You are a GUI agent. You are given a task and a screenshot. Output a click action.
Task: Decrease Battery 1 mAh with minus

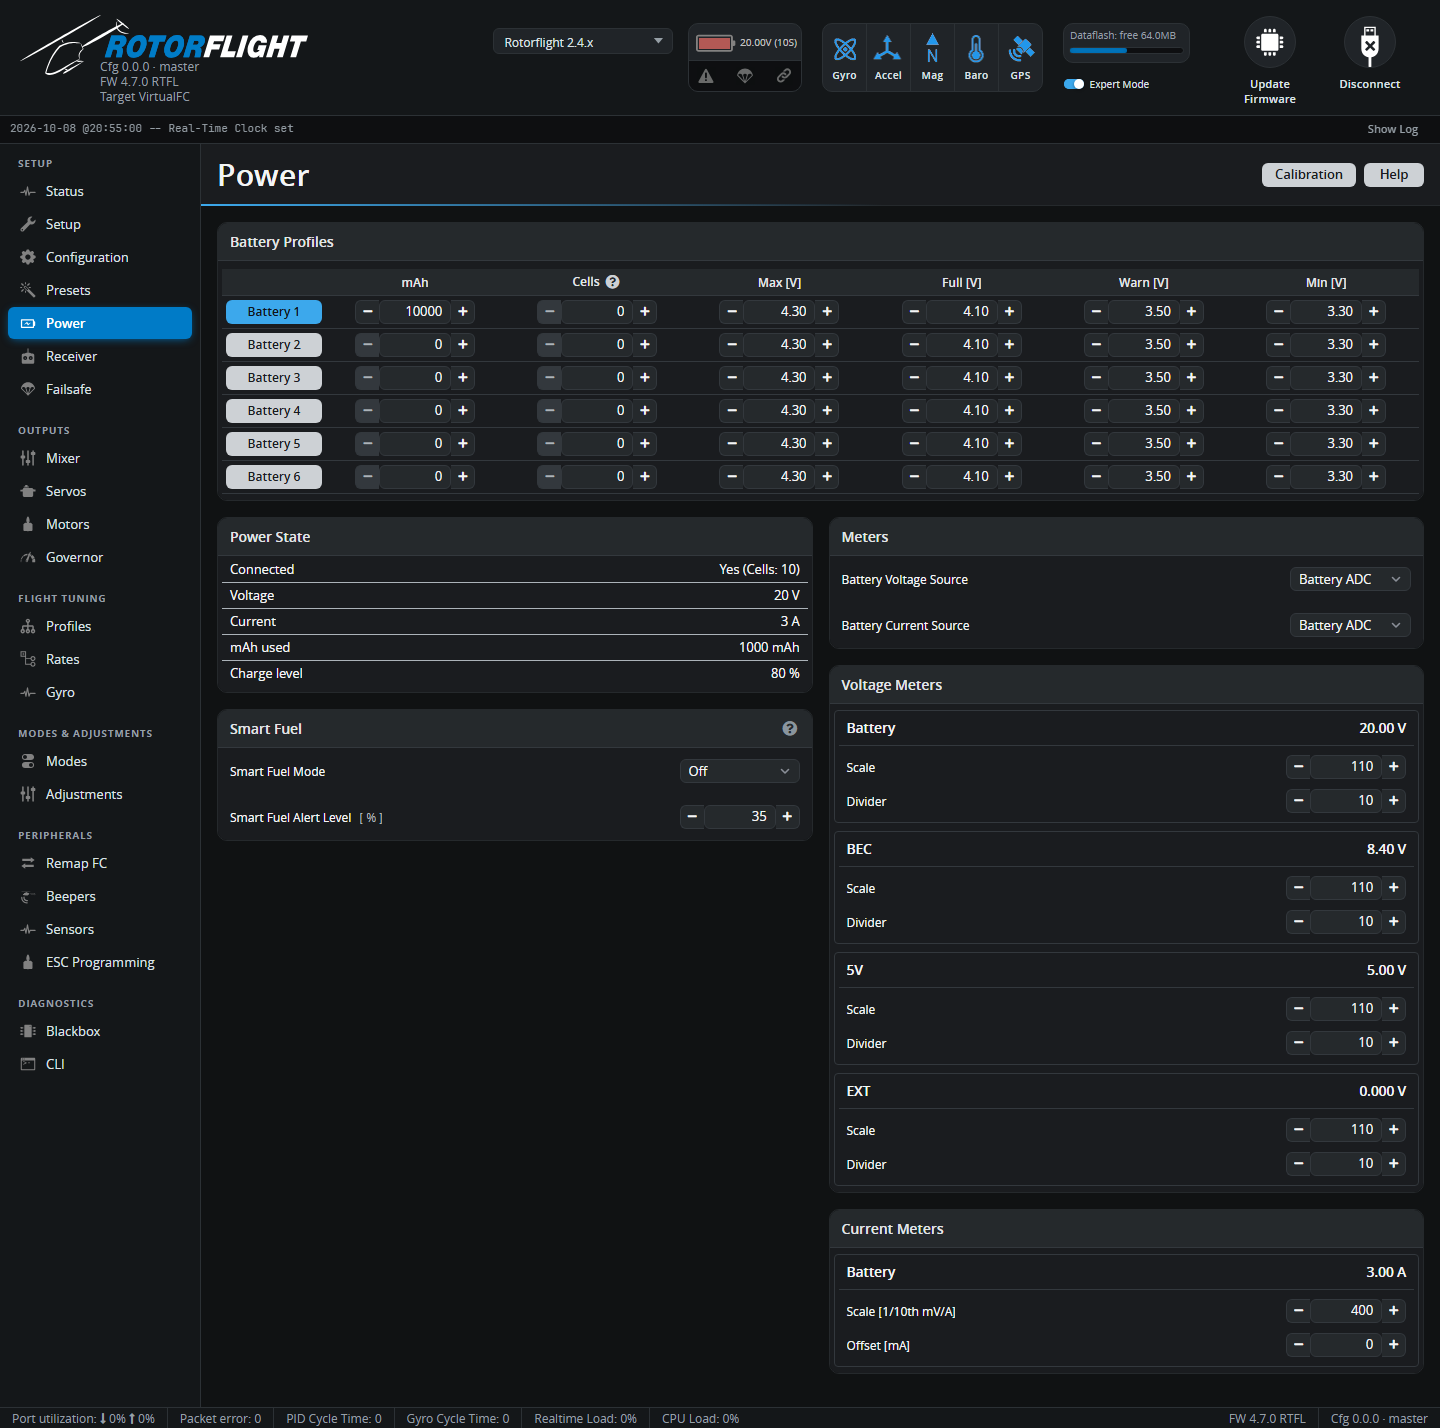(x=368, y=312)
